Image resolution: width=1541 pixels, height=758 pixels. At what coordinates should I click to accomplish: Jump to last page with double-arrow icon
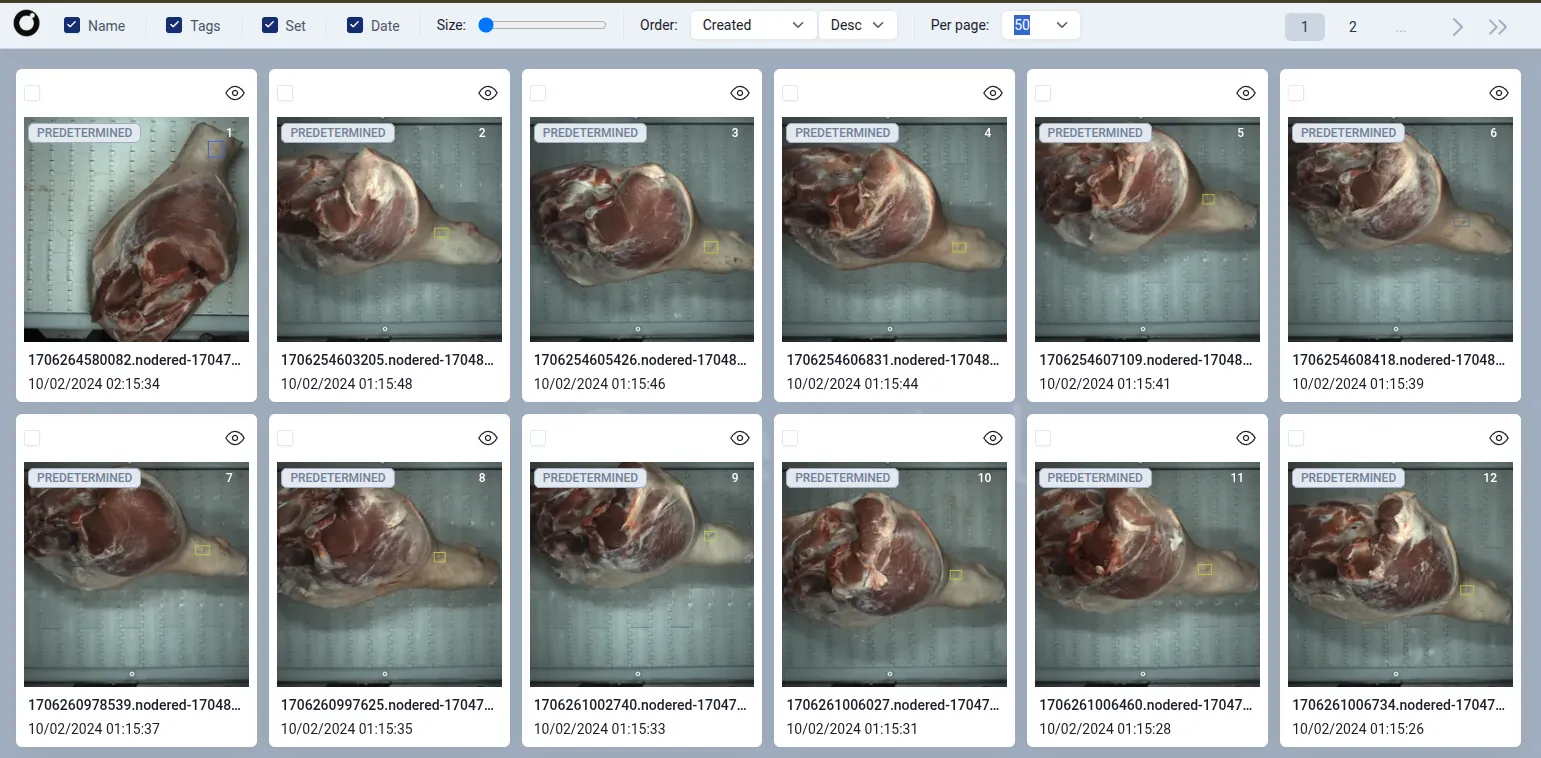(x=1497, y=27)
